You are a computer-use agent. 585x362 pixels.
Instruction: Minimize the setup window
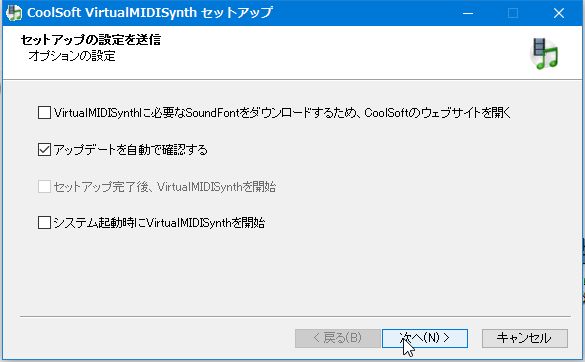click(468, 13)
